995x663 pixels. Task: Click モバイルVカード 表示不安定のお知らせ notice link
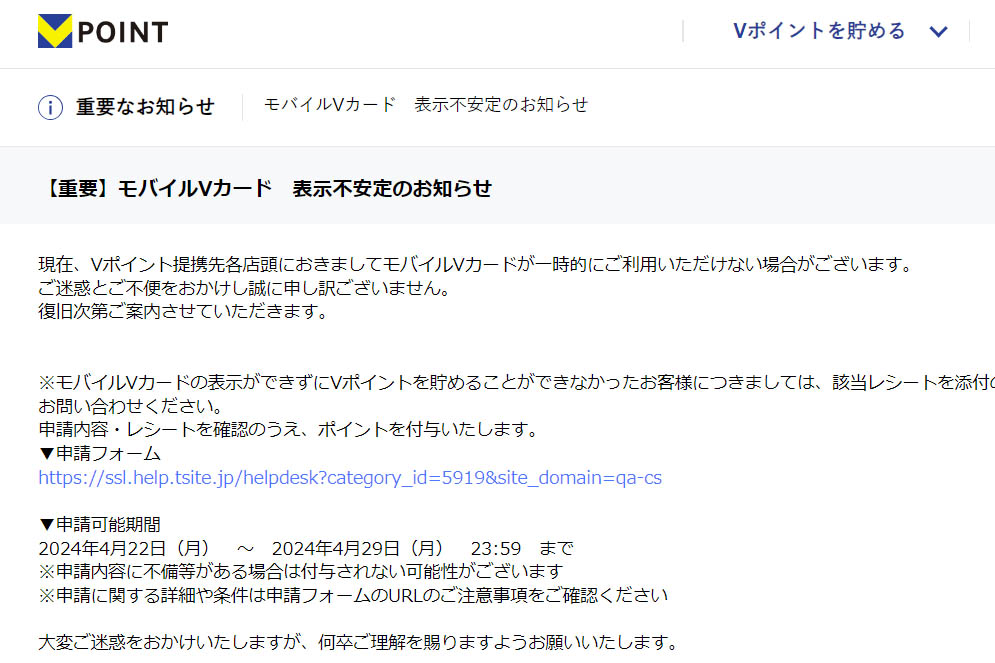(x=426, y=105)
